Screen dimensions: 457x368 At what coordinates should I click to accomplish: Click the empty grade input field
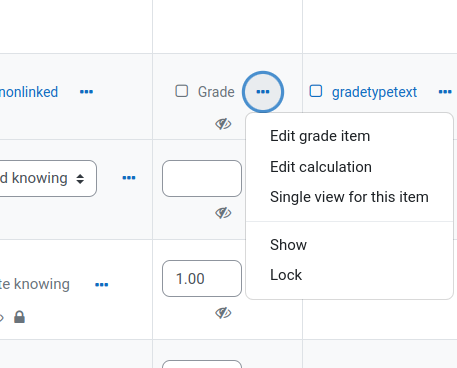[202, 178]
